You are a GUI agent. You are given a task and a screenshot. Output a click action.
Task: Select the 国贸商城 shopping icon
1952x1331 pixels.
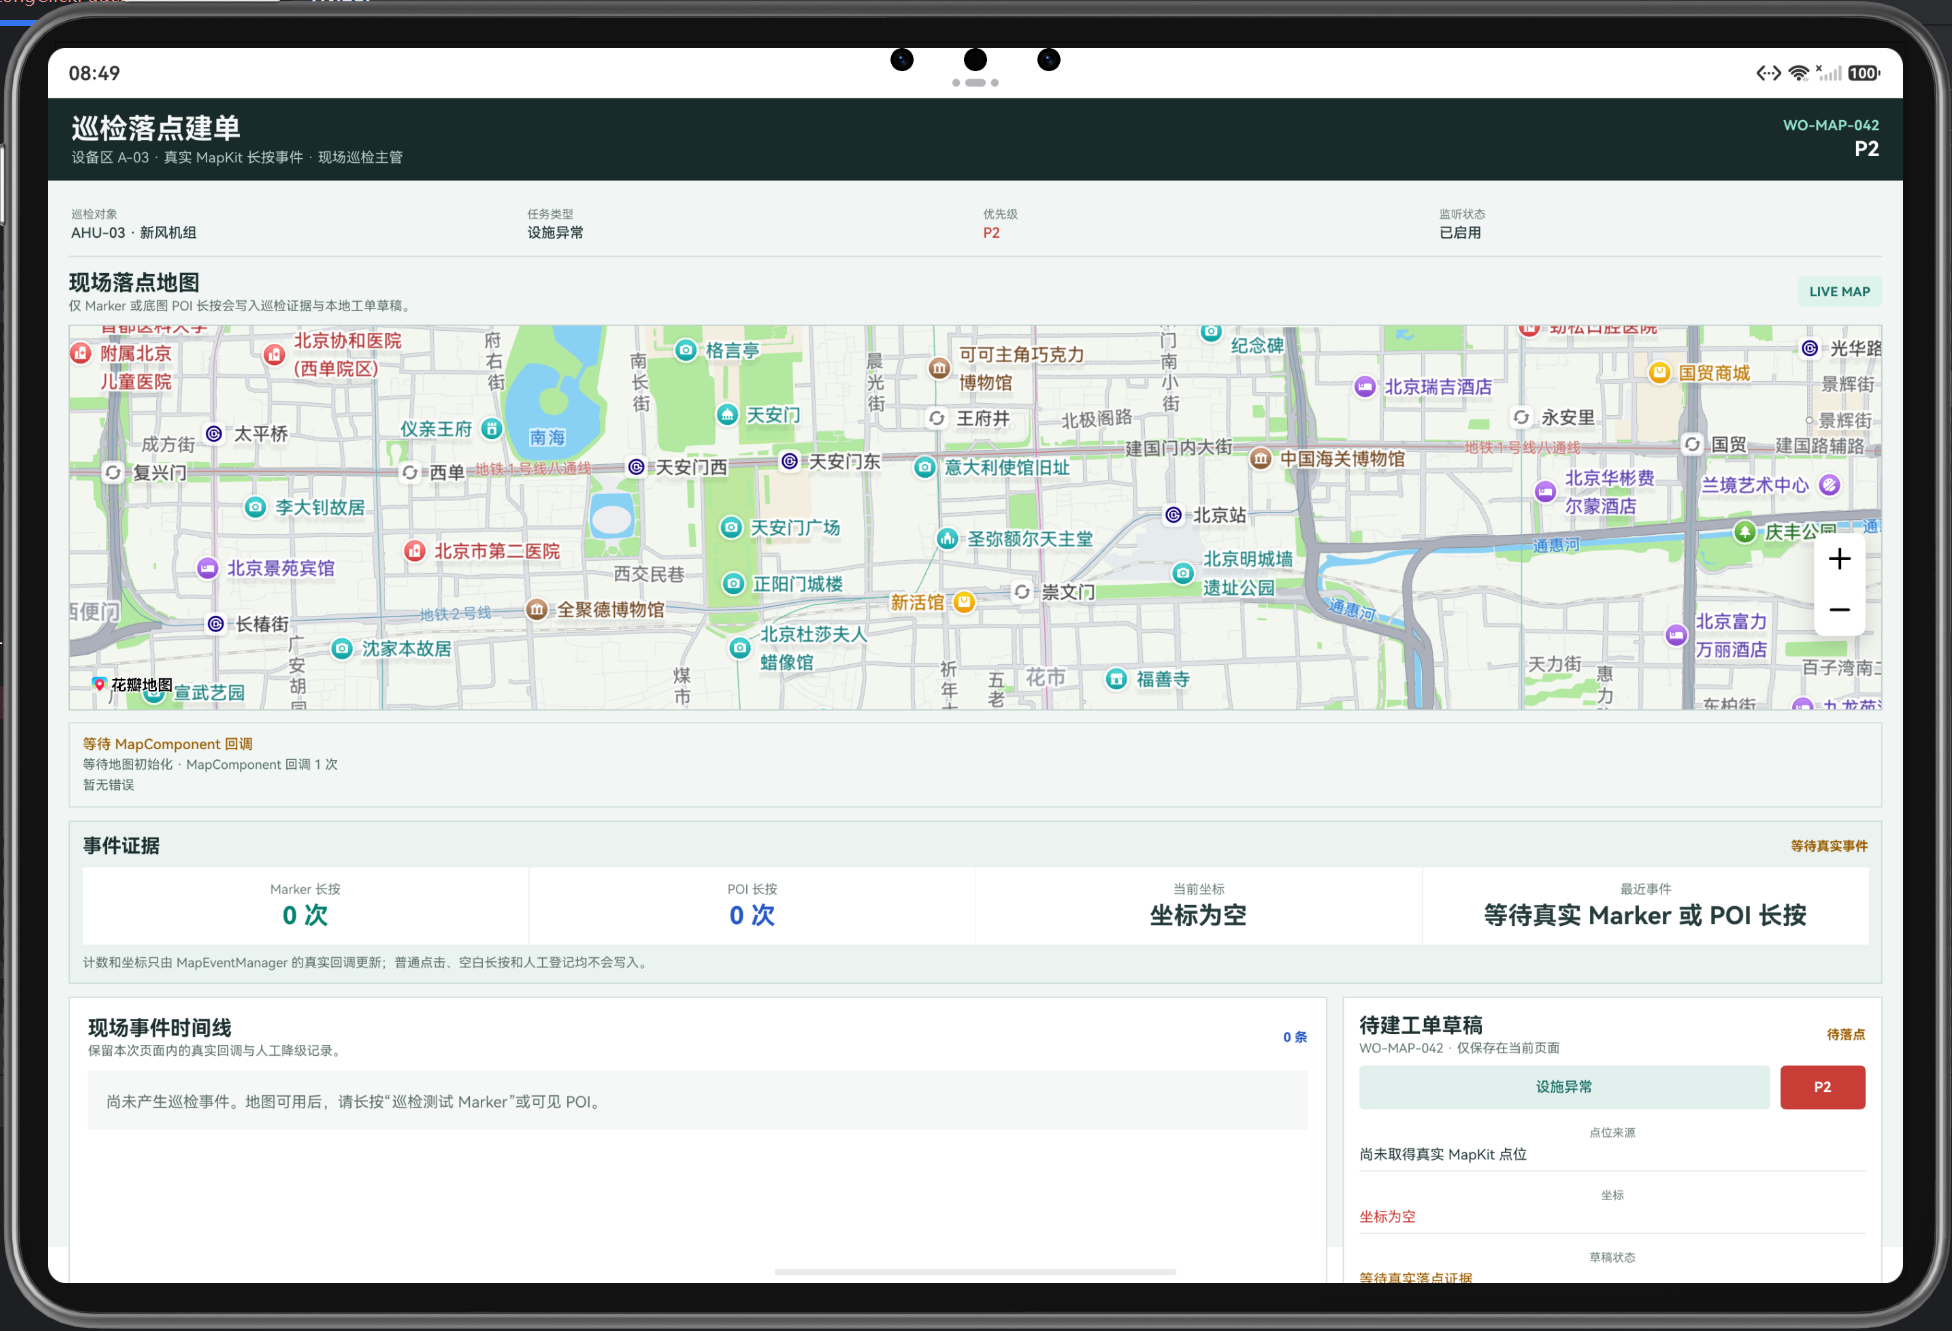[1659, 373]
